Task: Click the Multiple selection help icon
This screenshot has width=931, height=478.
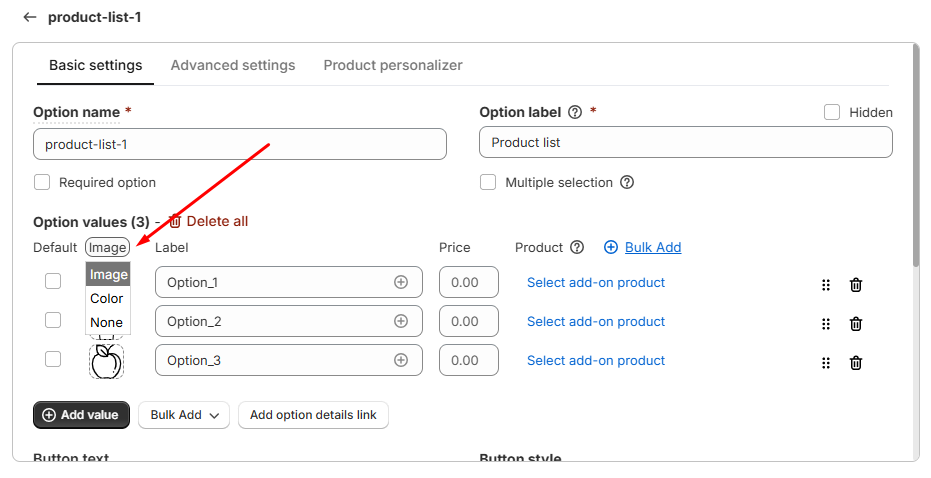Action: pyautogui.click(x=627, y=182)
